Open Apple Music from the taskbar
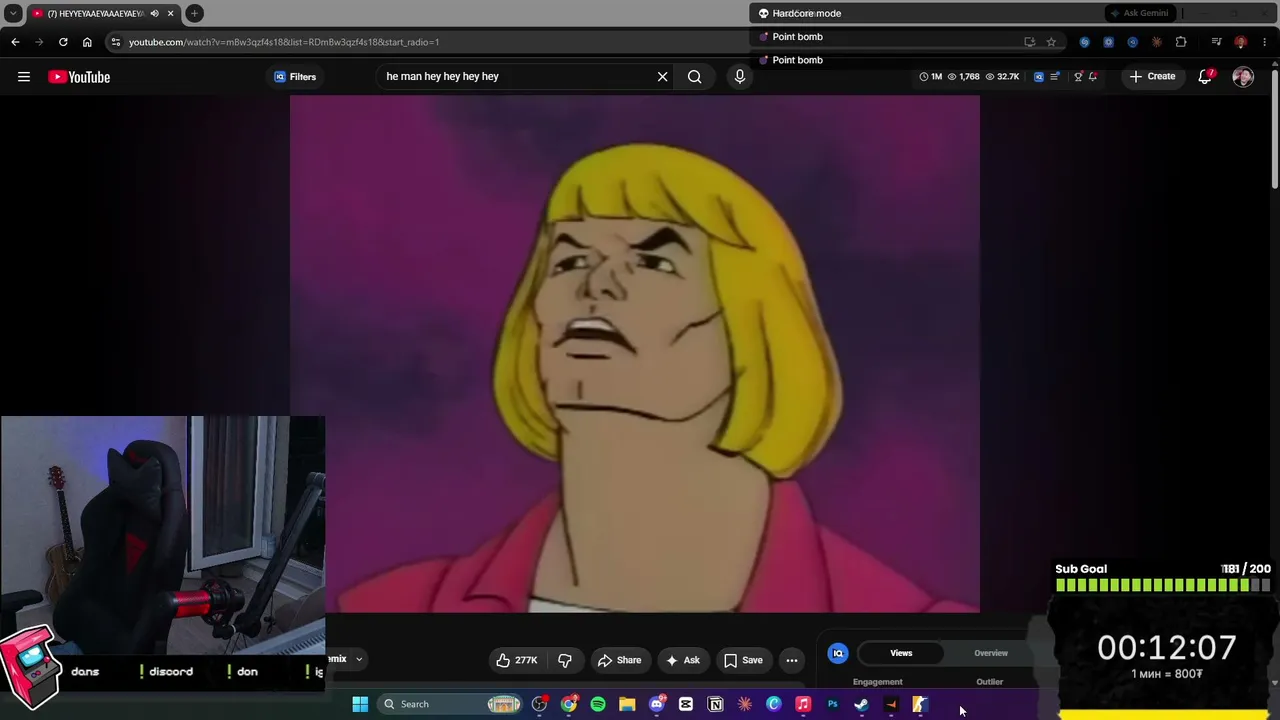The width and height of the screenshot is (1280, 720). coord(803,704)
